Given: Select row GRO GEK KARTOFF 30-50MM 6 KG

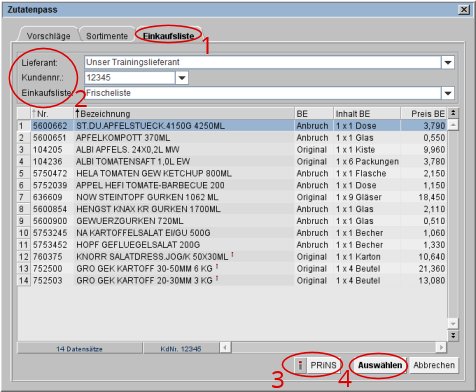Looking at the screenshot, I should [x=232, y=268].
